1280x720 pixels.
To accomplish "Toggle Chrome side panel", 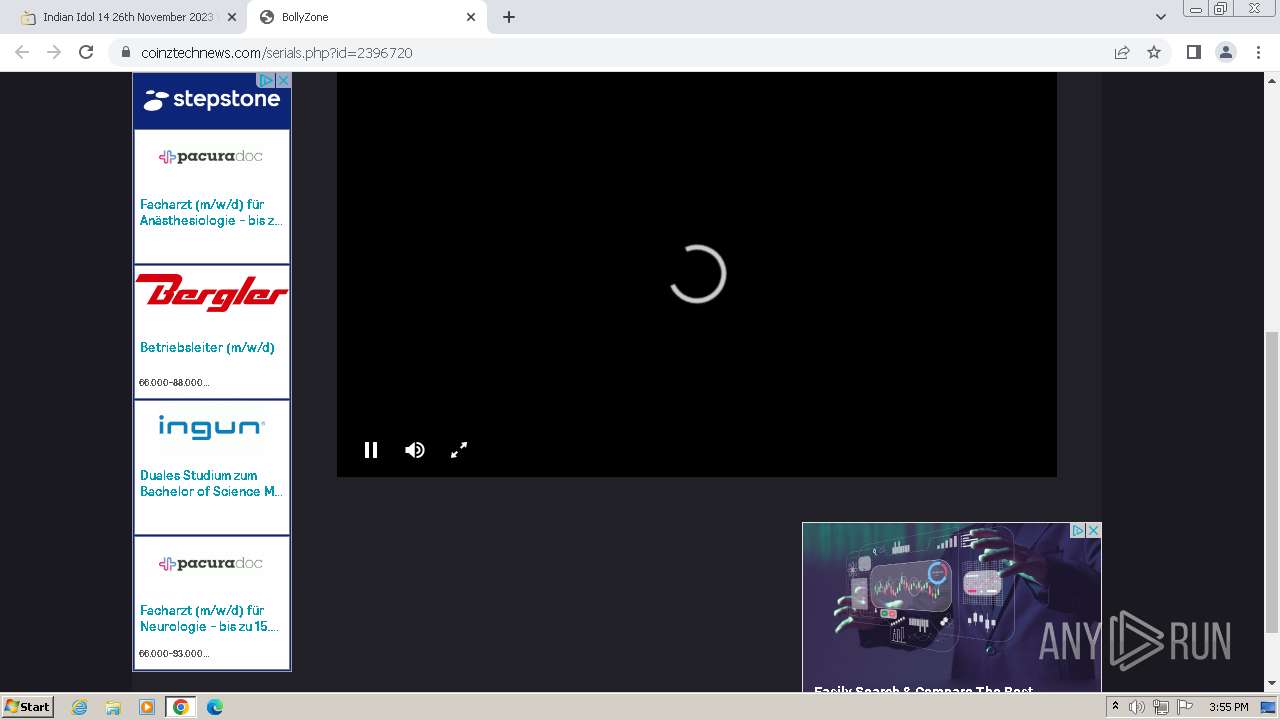I will click(x=1193, y=52).
